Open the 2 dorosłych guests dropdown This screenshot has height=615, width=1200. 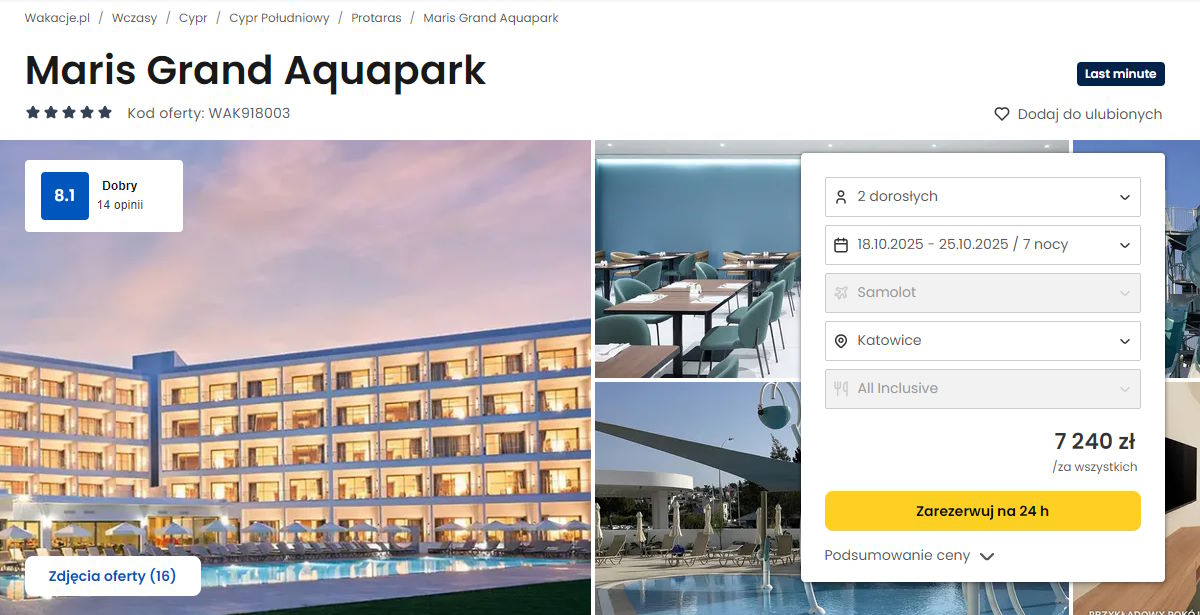click(x=983, y=197)
